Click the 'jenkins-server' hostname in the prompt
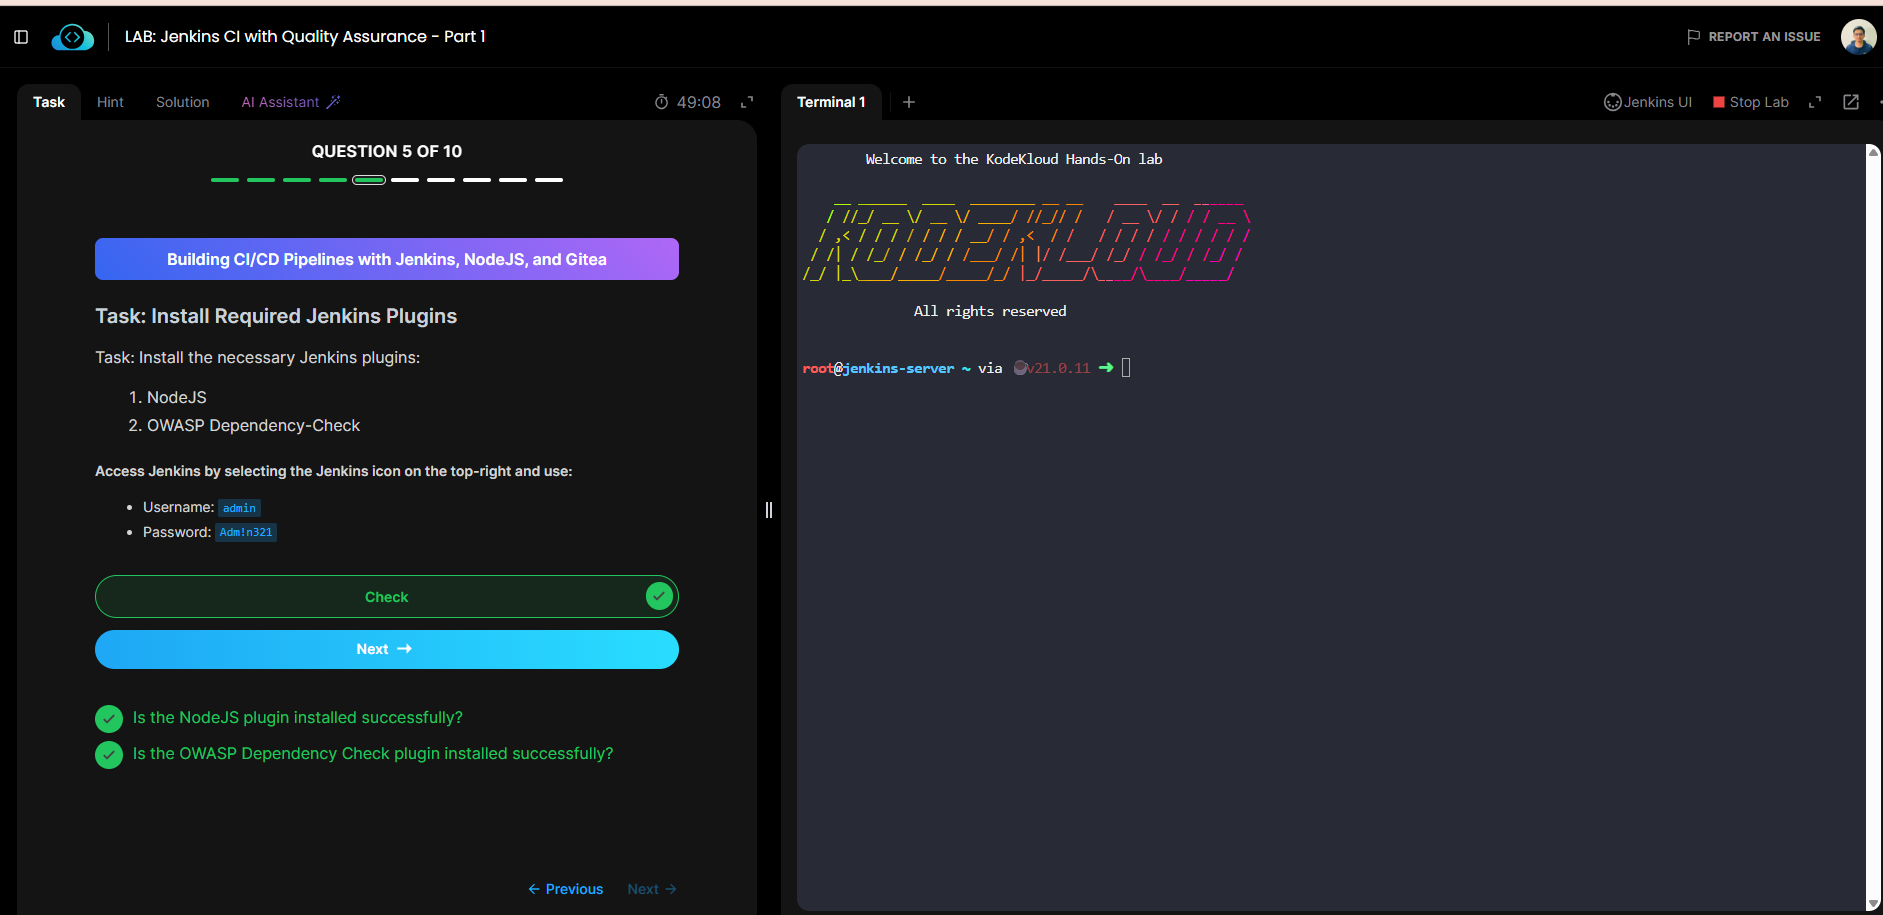The width and height of the screenshot is (1883, 915). [x=899, y=369]
